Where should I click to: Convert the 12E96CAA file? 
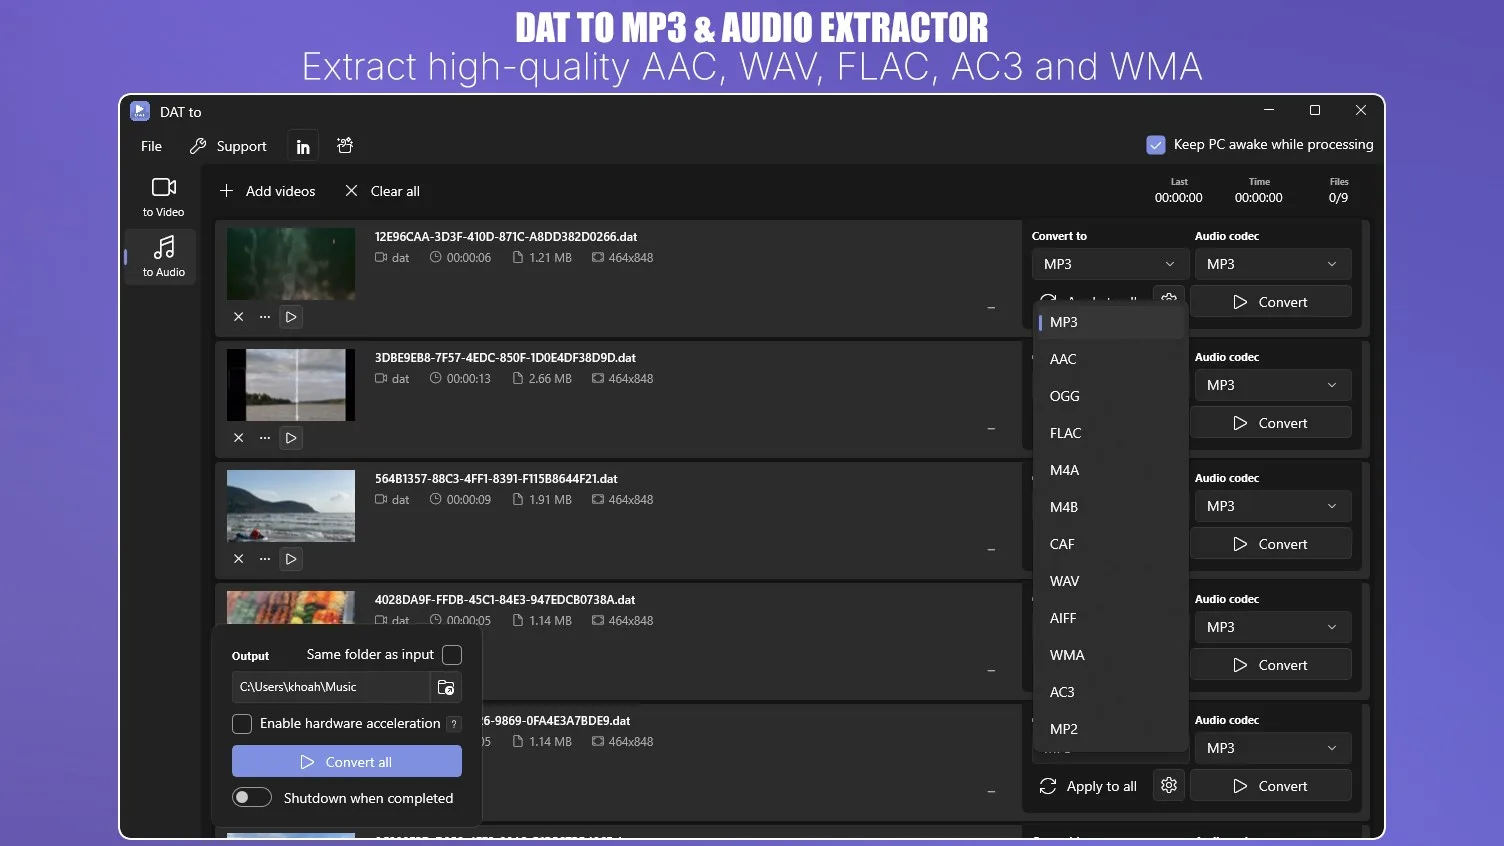[x=1271, y=302]
